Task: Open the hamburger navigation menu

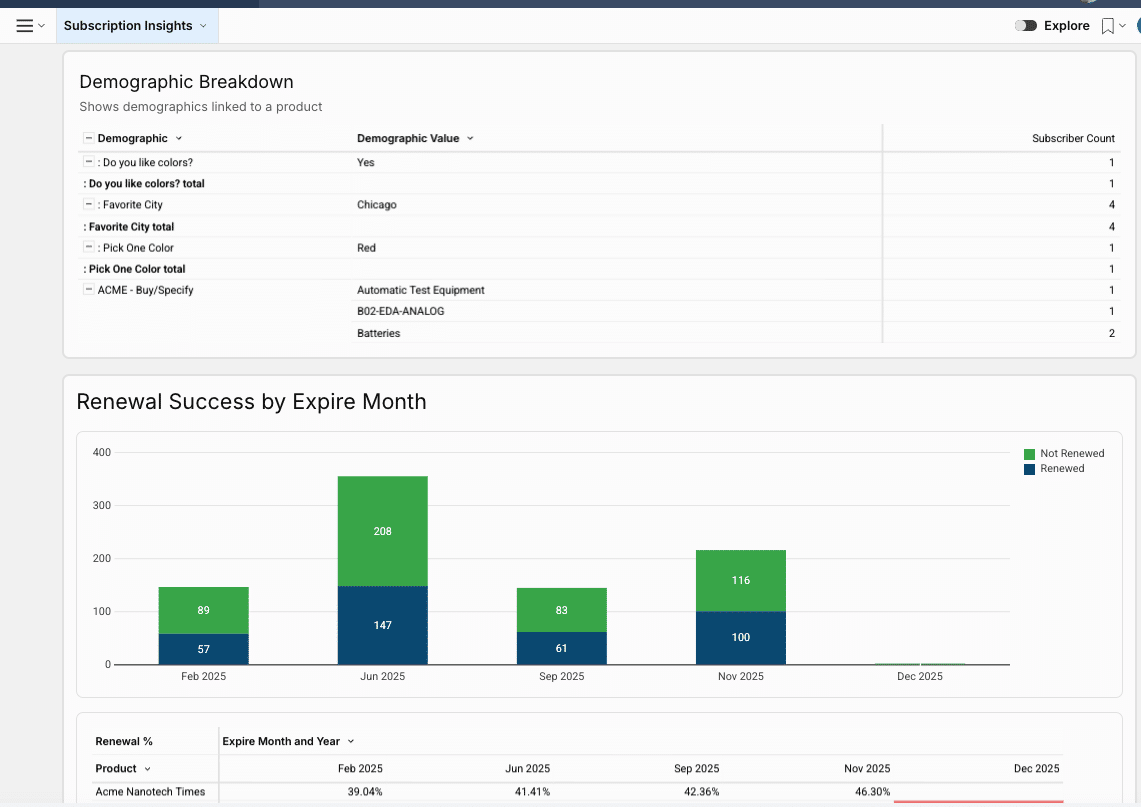Action: coord(25,26)
